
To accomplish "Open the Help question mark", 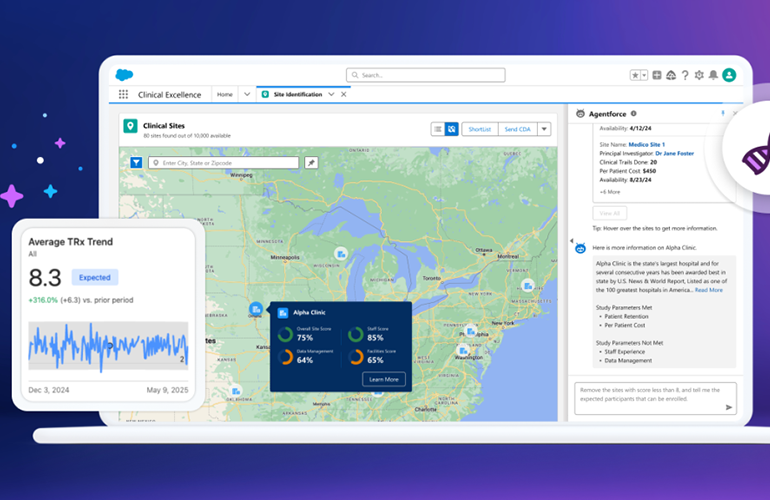I will coord(685,75).
